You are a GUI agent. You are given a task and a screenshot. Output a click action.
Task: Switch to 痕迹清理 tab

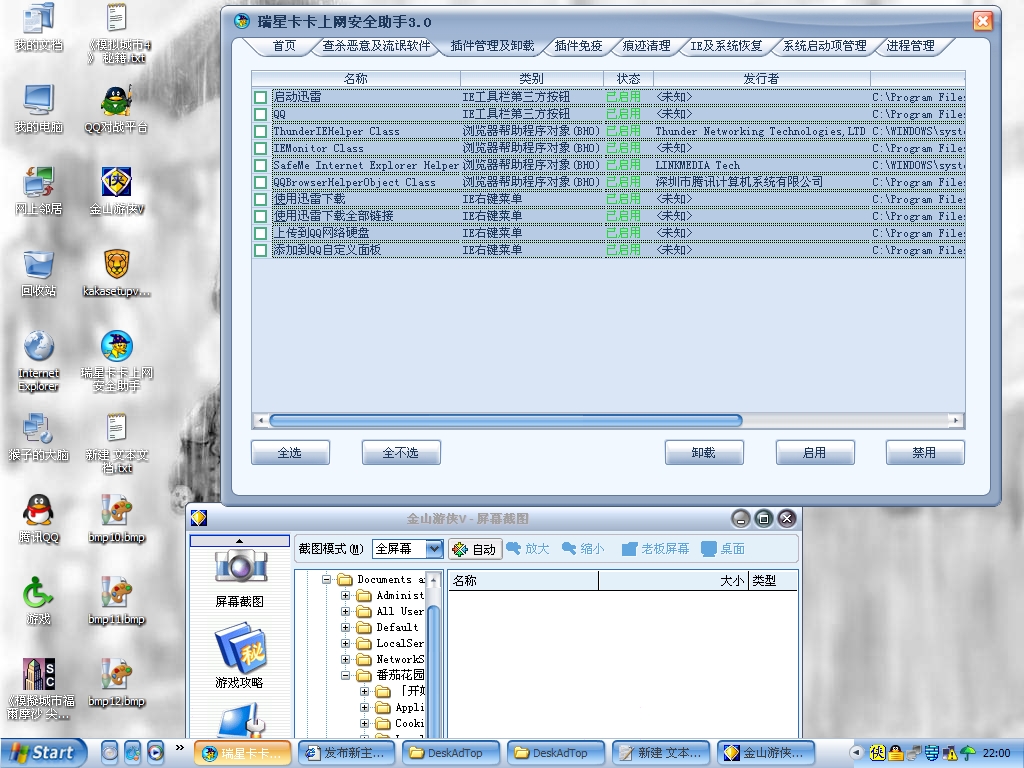click(x=646, y=46)
